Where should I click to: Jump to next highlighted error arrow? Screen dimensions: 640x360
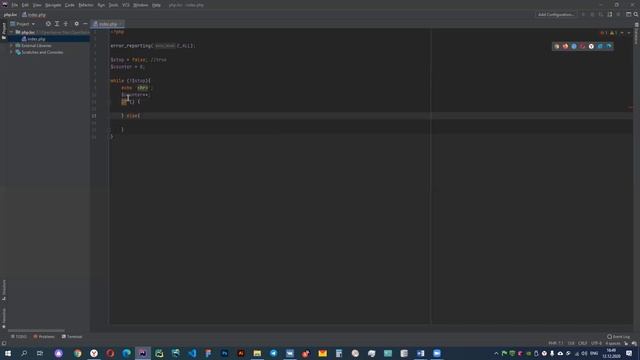pos(629,33)
